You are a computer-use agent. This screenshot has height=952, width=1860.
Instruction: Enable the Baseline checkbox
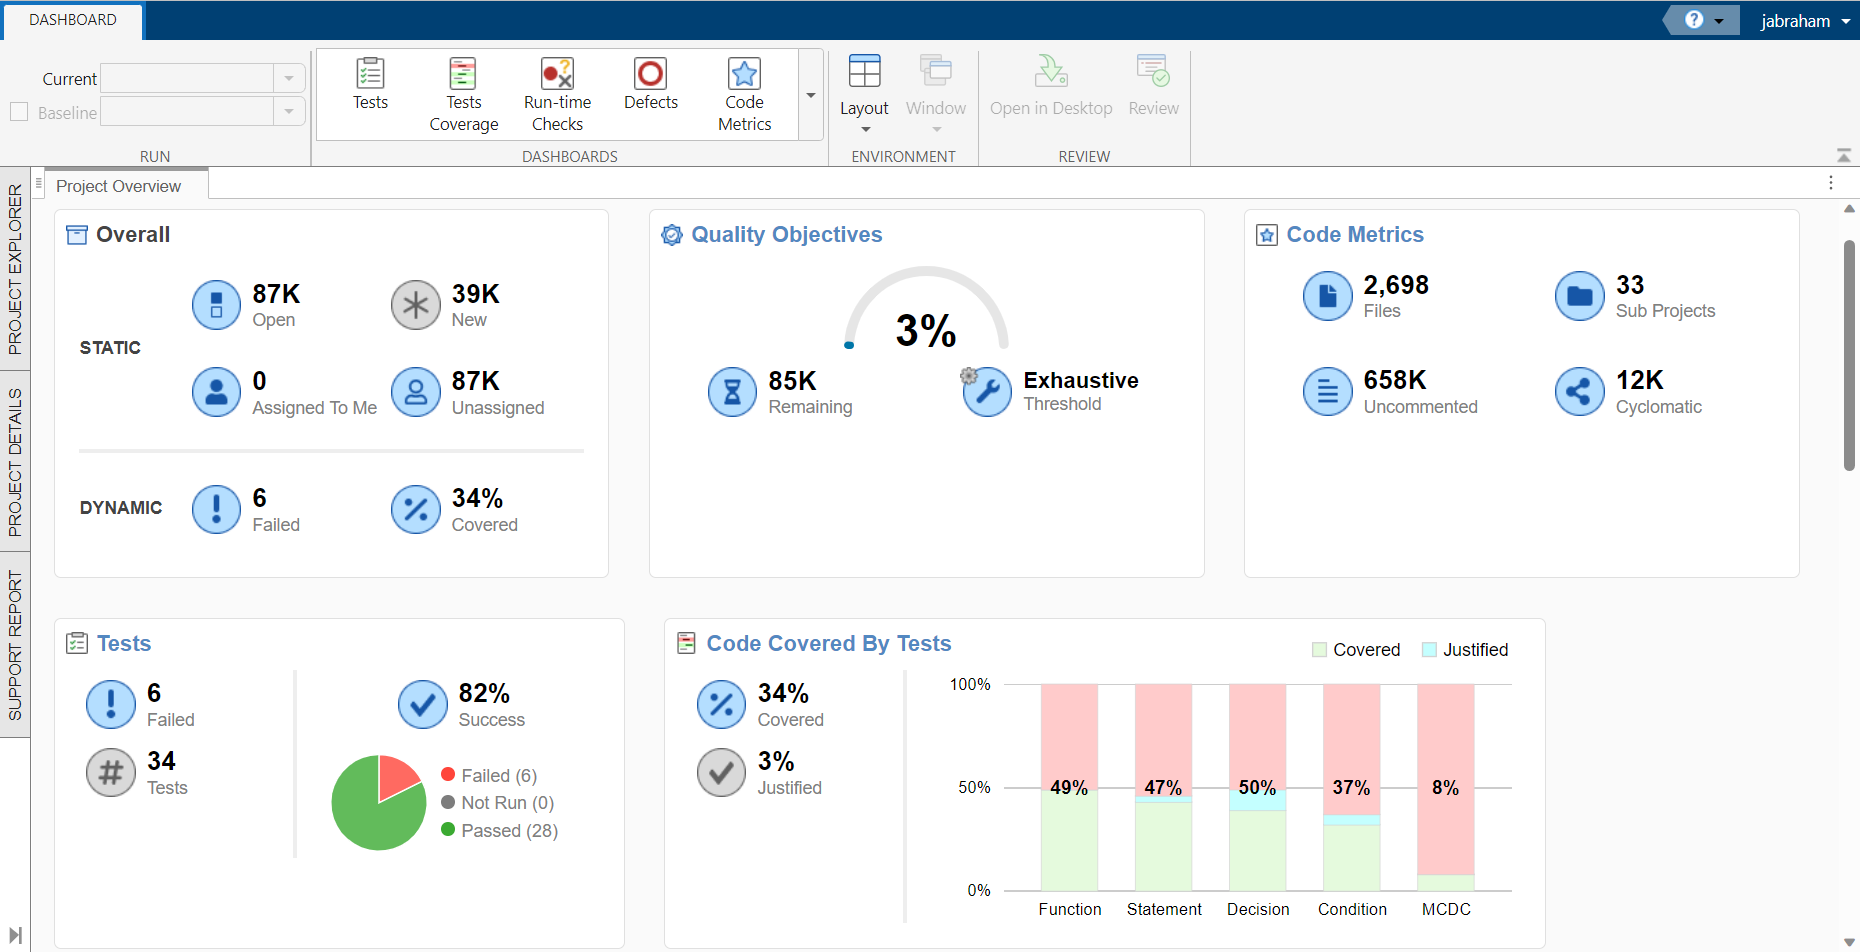tap(19, 112)
